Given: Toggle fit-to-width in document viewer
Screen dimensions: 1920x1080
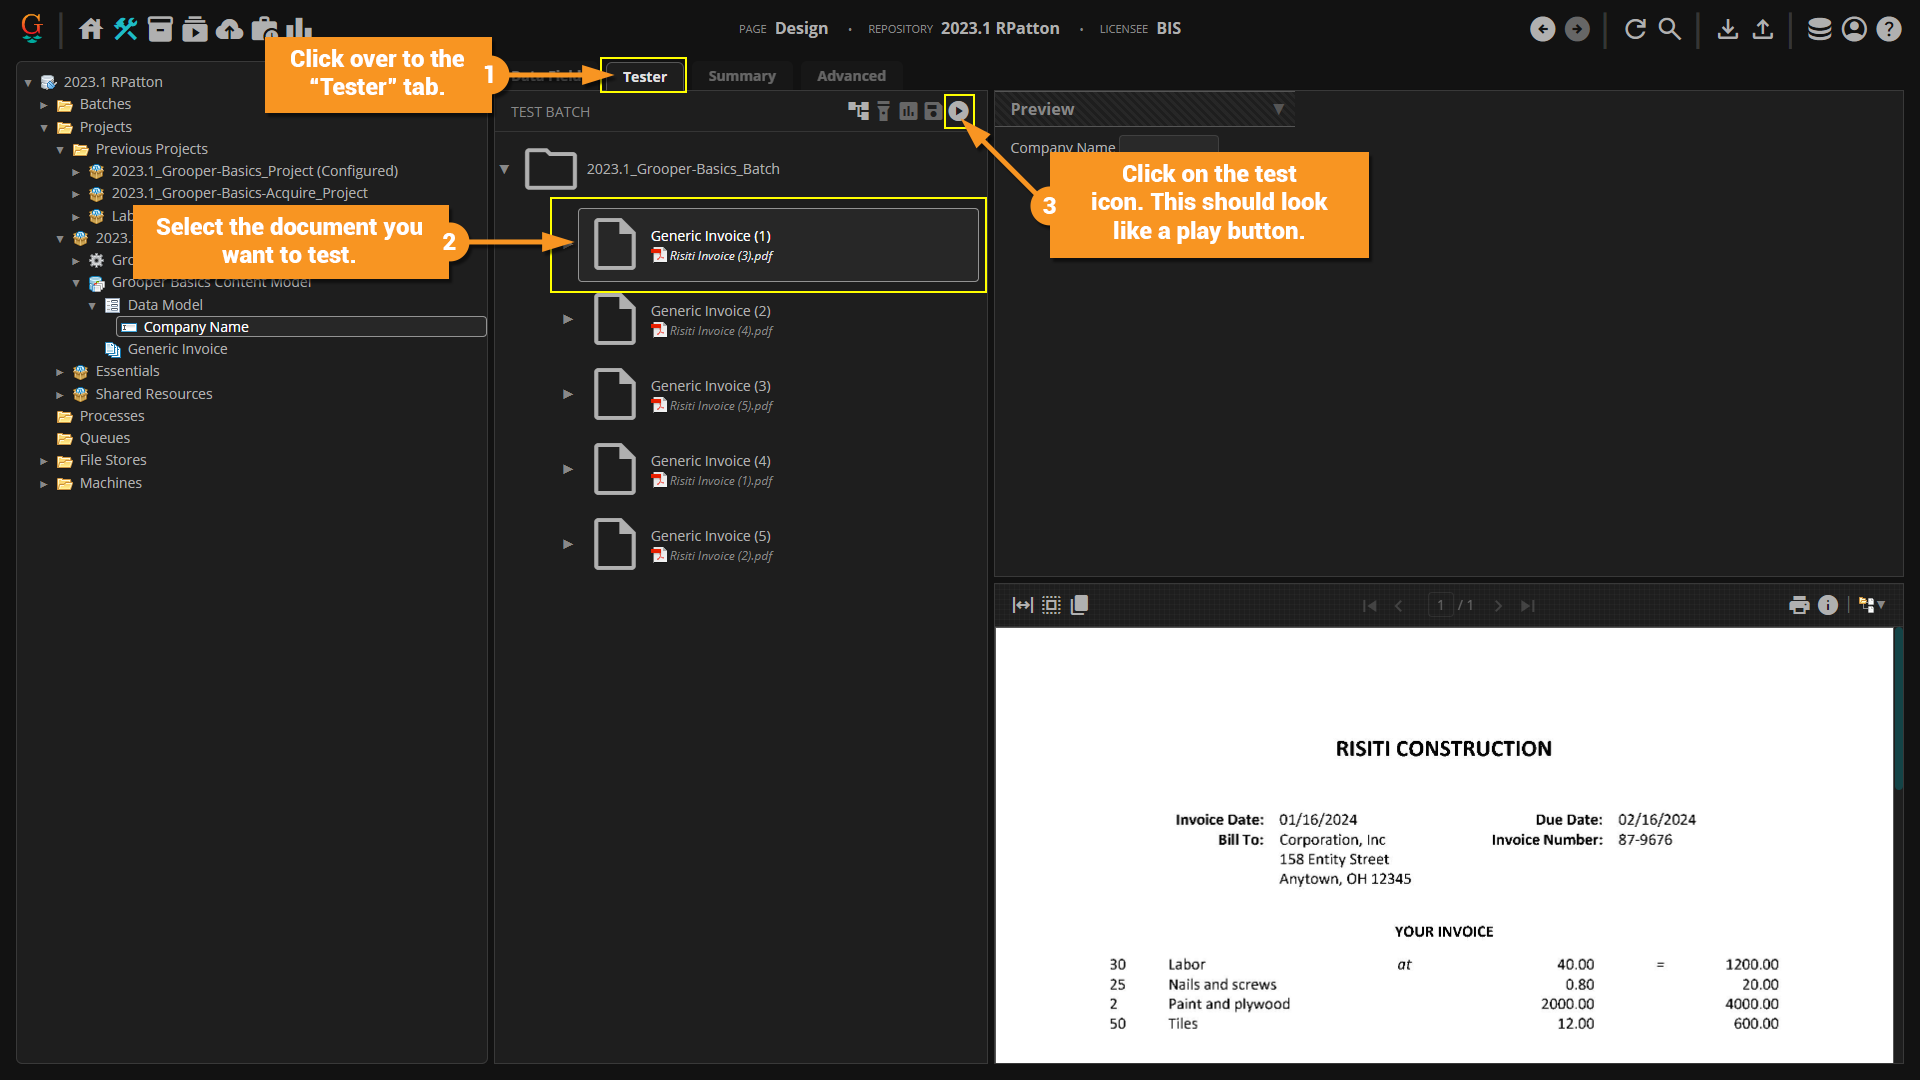Looking at the screenshot, I should point(1022,605).
